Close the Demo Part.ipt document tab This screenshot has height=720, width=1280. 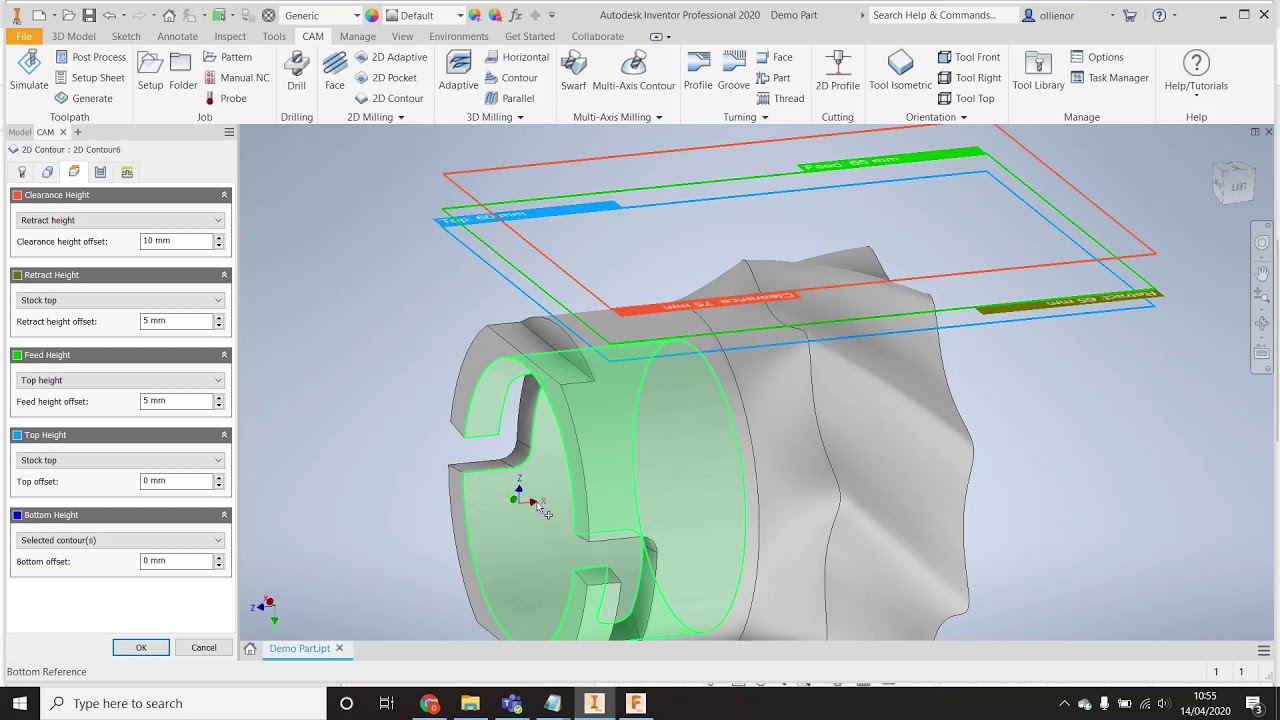click(339, 648)
